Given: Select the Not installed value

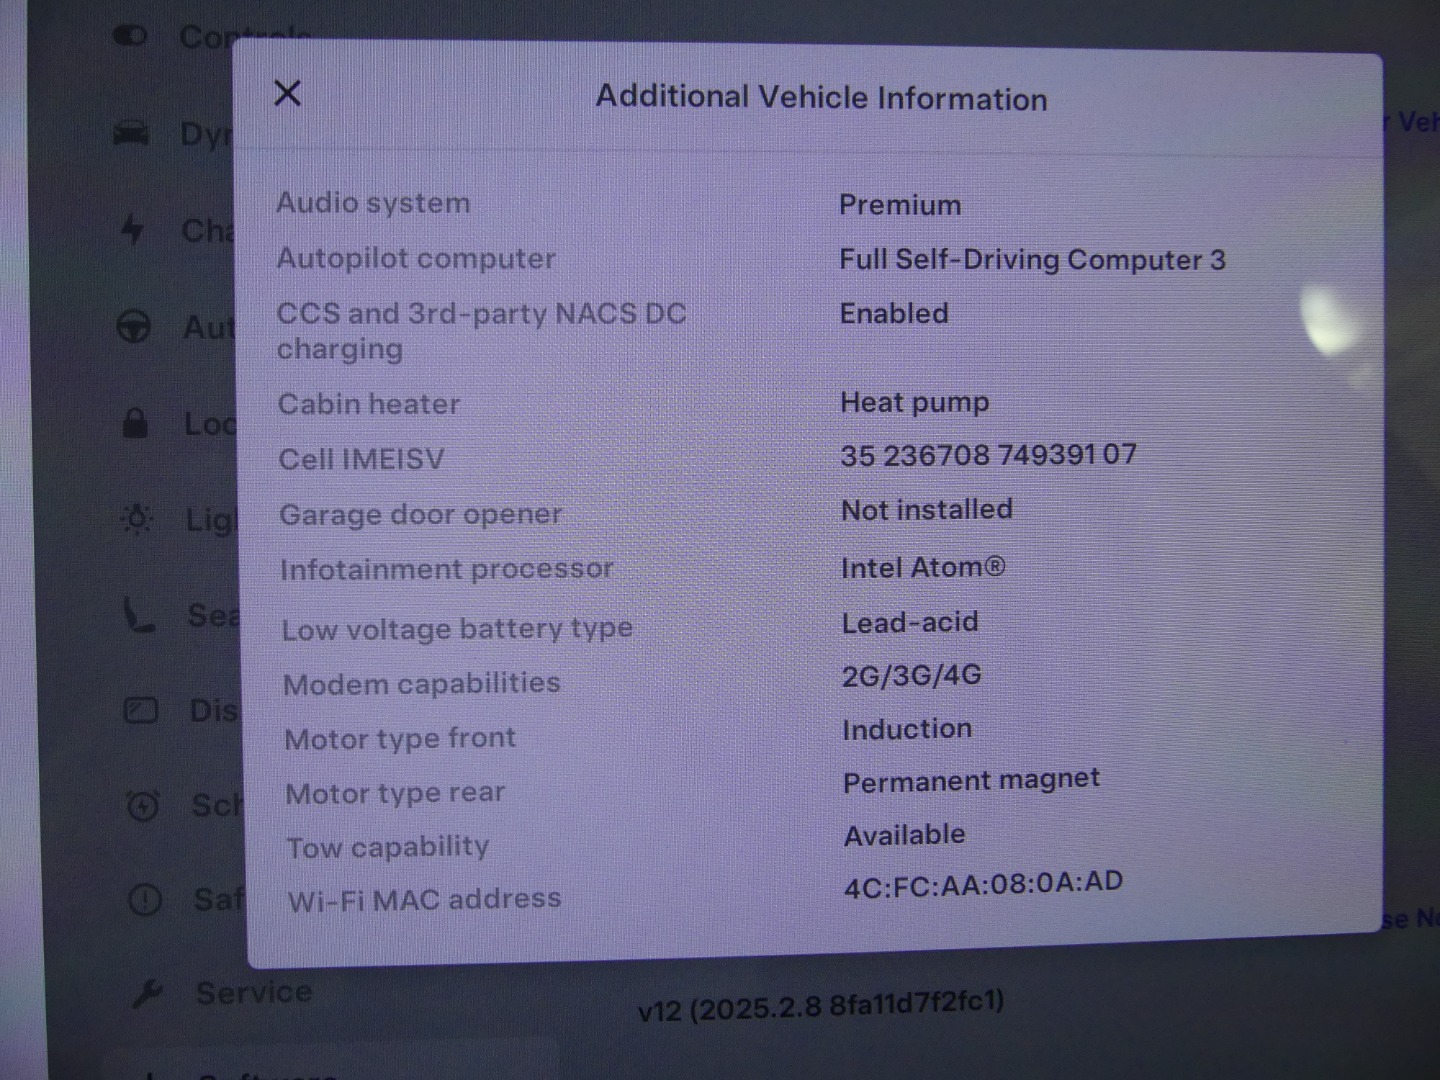Looking at the screenshot, I should click(926, 510).
